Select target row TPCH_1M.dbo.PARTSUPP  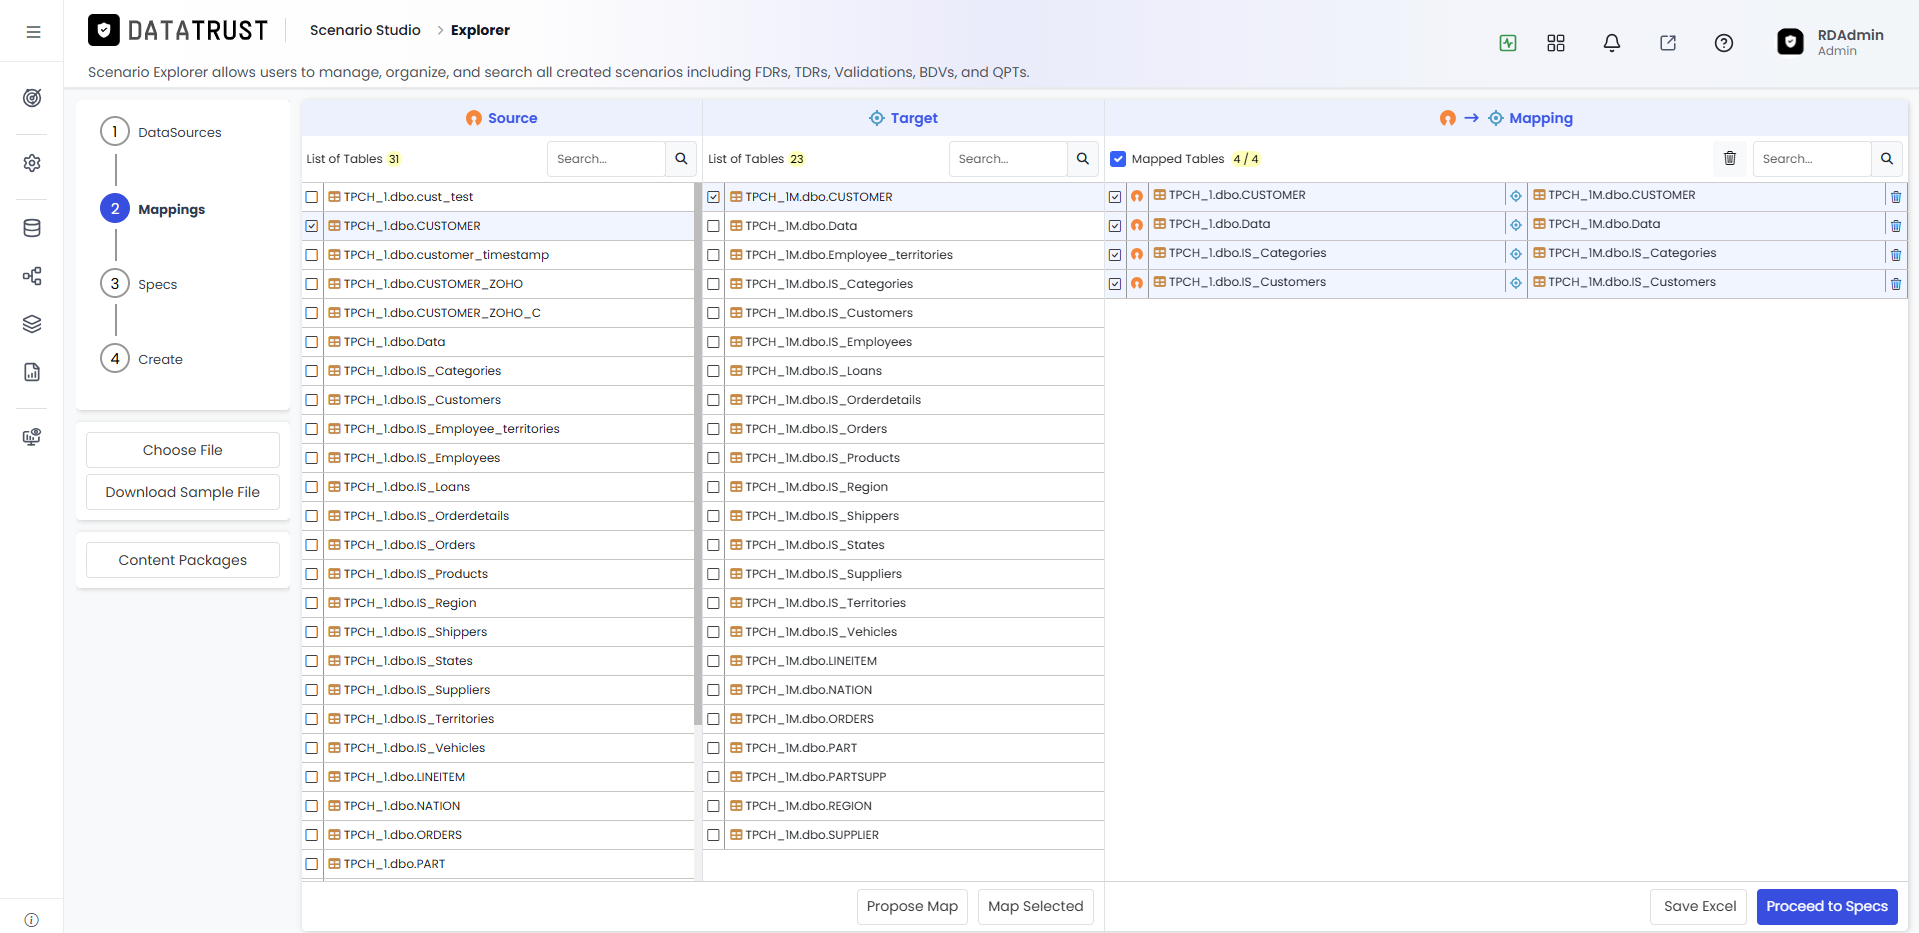(x=903, y=777)
